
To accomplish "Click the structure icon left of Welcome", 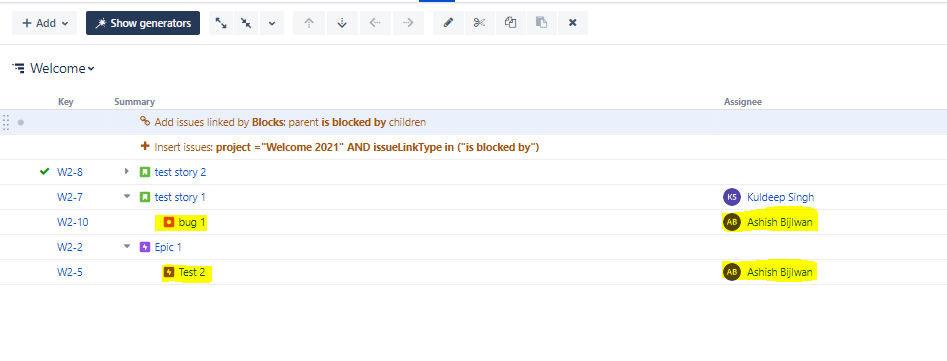I will pyautogui.click(x=19, y=68).
